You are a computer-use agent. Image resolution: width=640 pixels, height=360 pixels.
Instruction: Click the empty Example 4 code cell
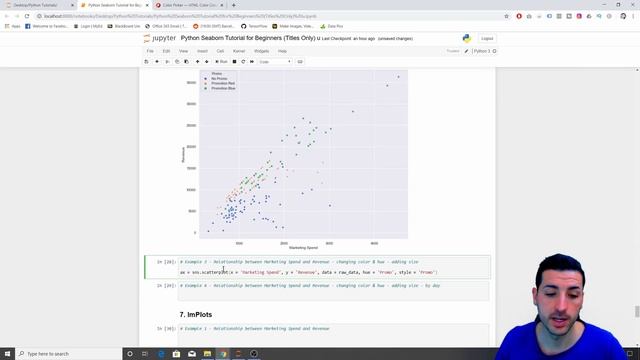pyautogui.click(x=334, y=291)
